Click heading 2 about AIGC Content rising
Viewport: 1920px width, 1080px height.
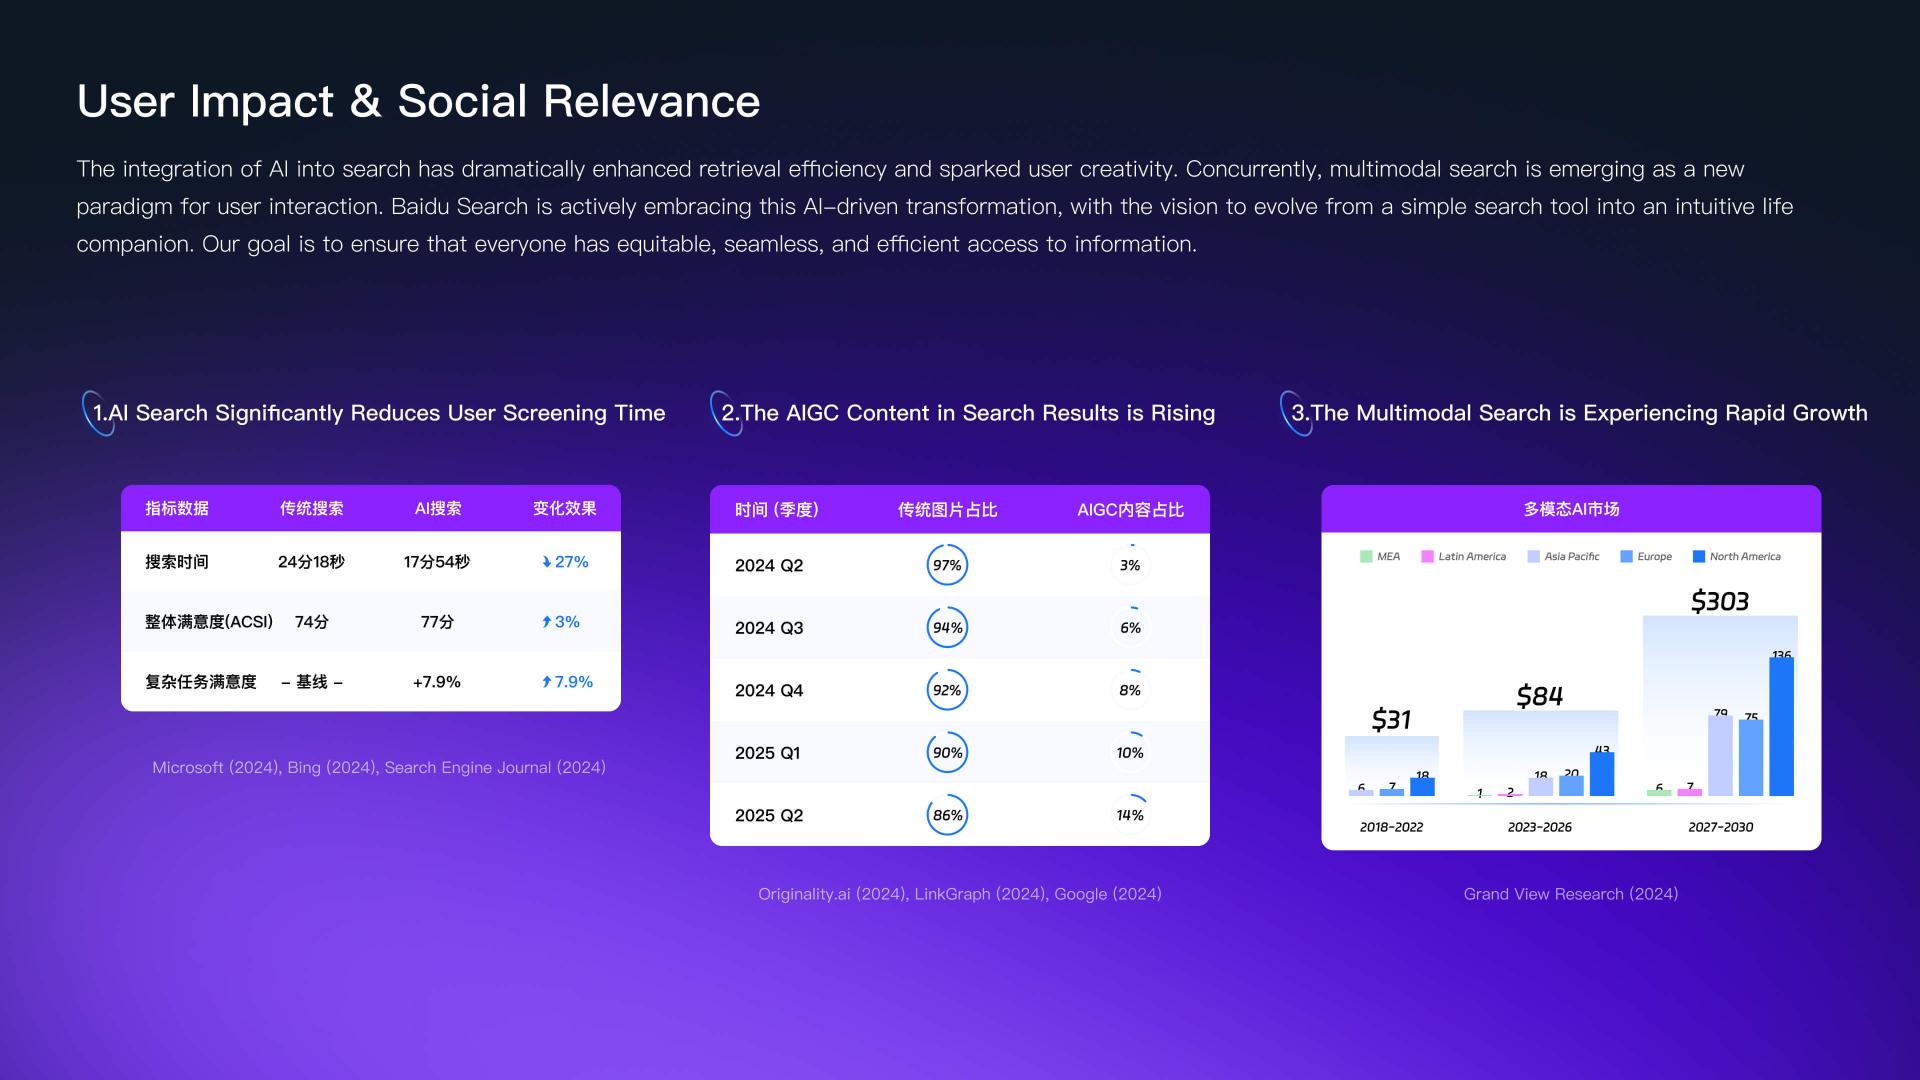(x=968, y=413)
